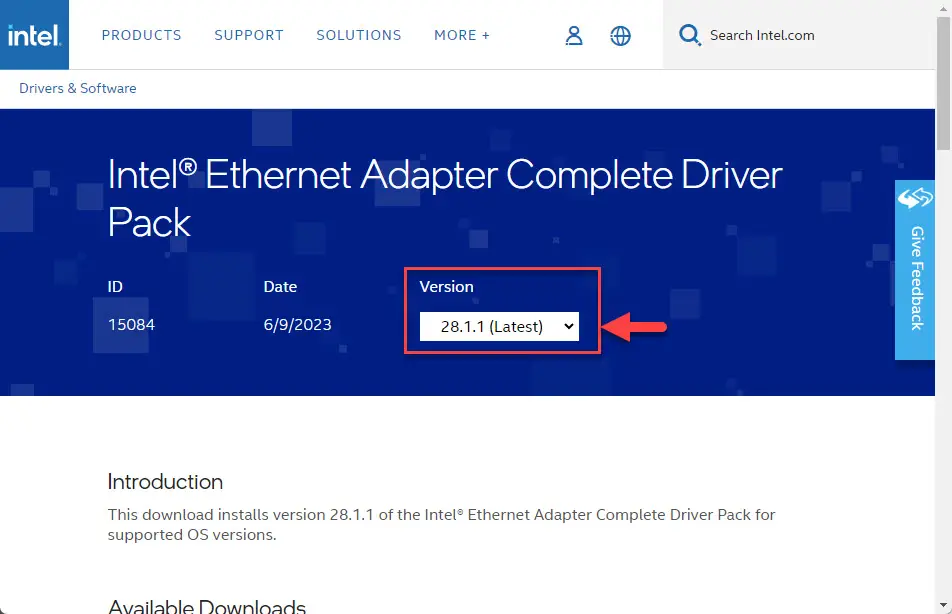The width and height of the screenshot is (952, 614).
Task: Click the Available Downloads heading
Action: [206, 606]
